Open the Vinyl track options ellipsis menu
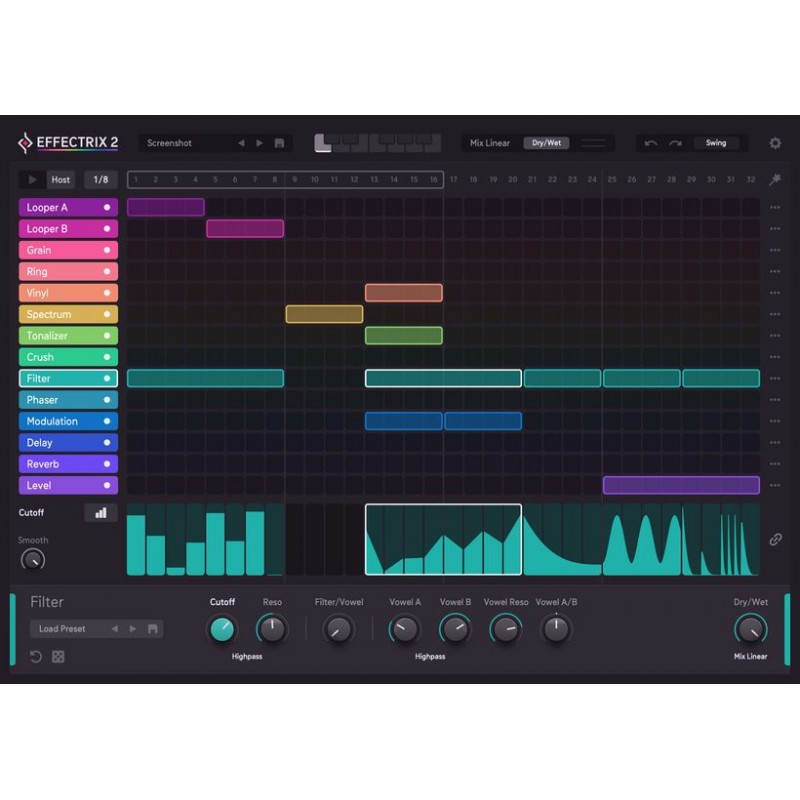Screen dimensions: 800x800 tap(775, 293)
